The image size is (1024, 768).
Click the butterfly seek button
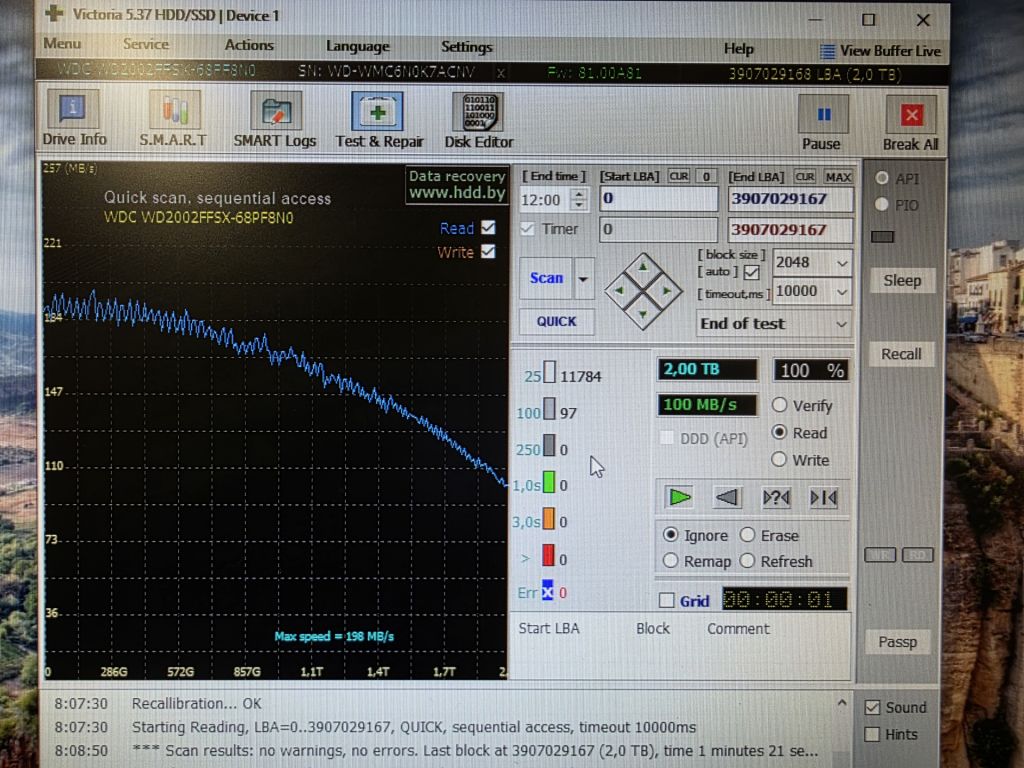click(x=824, y=498)
